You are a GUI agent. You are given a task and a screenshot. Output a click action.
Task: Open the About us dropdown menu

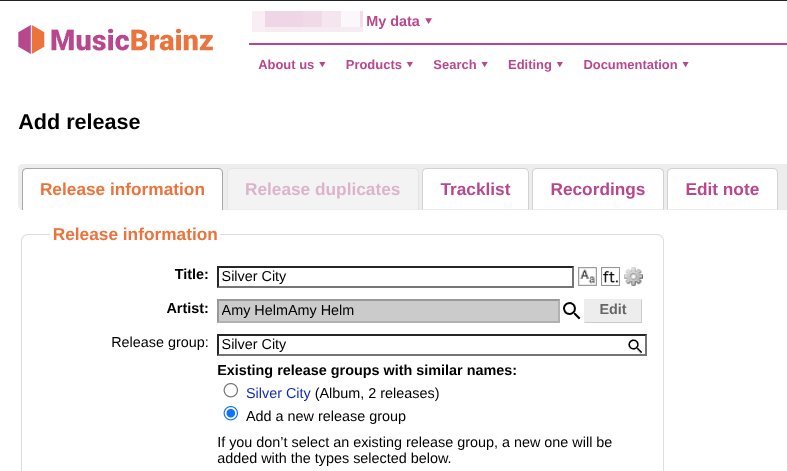coord(292,65)
